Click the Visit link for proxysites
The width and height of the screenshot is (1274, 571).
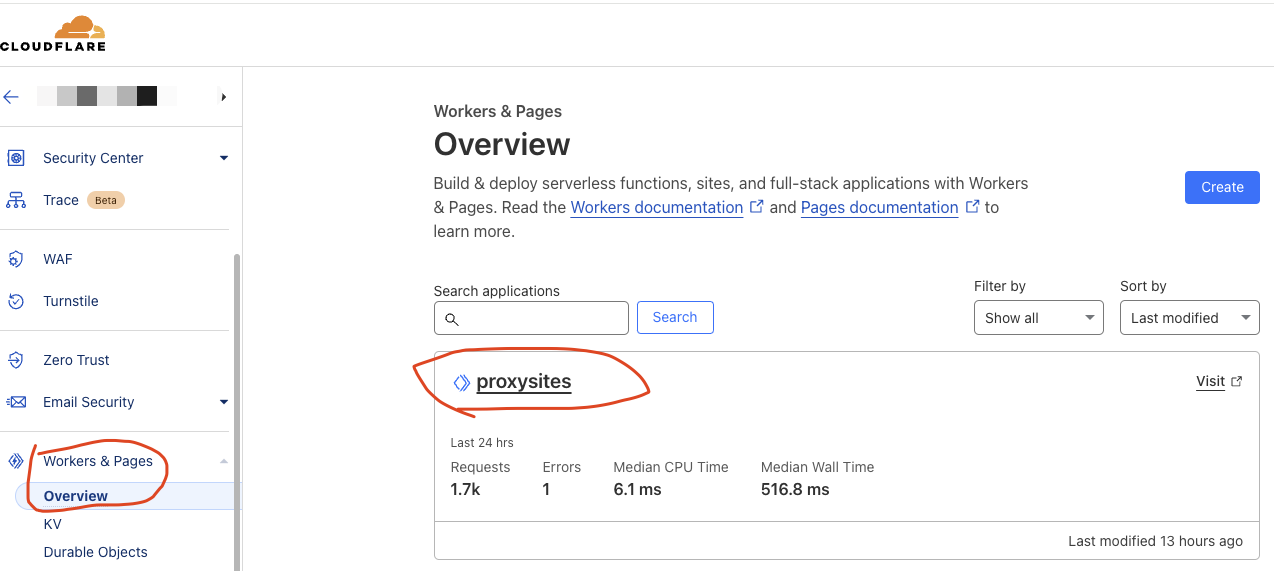pyautogui.click(x=1210, y=381)
